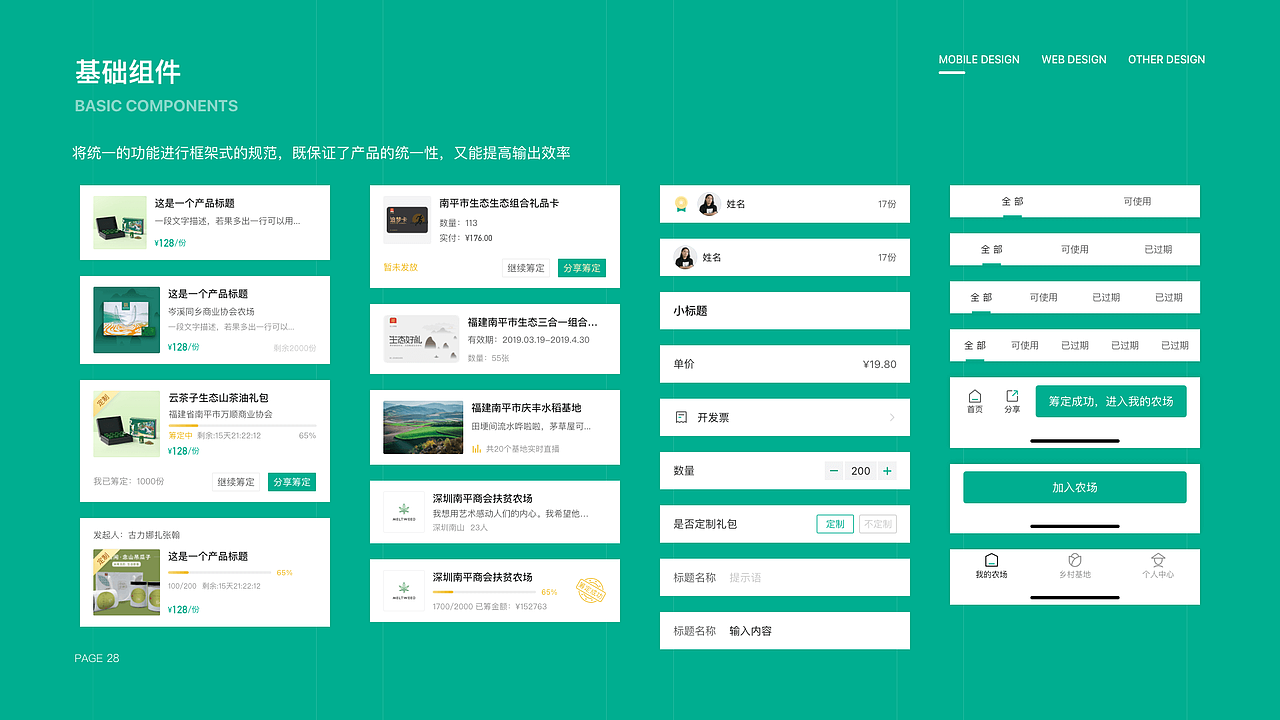Click the progress bar above 100/200
Image resolution: width=1280 pixels, height=720 pixels.
point(219,573)
